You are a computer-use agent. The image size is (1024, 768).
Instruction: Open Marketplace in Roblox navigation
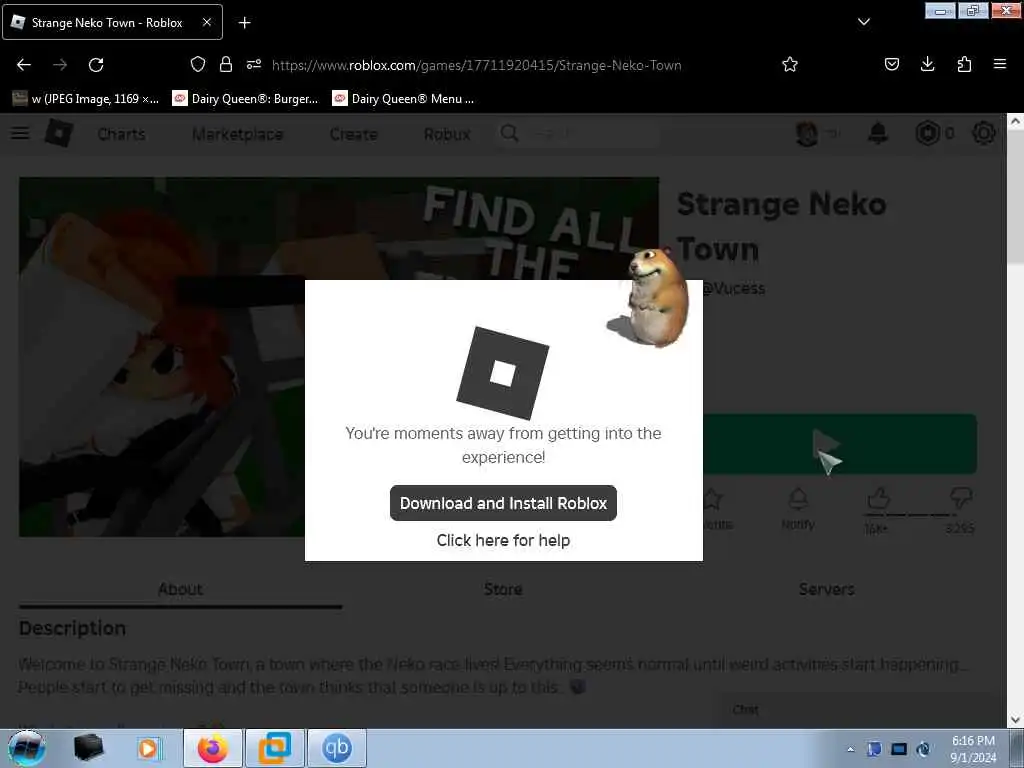(x=238, y=134)
